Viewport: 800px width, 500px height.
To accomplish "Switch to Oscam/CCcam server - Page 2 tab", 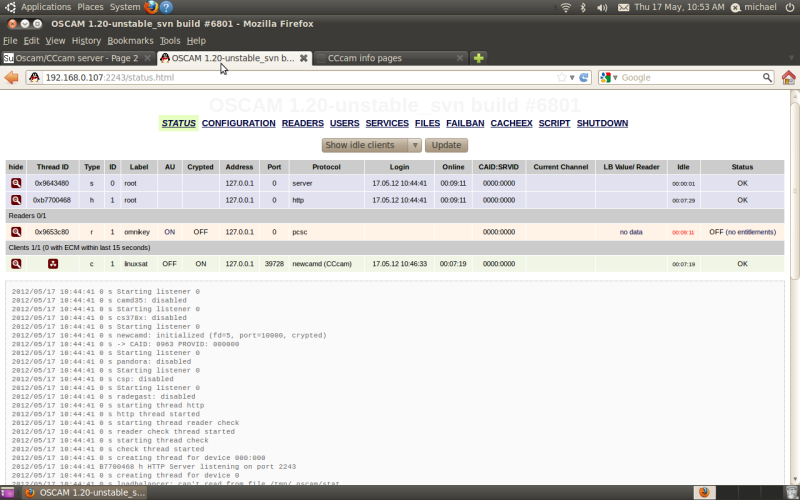I will click(x=78, y=58).
